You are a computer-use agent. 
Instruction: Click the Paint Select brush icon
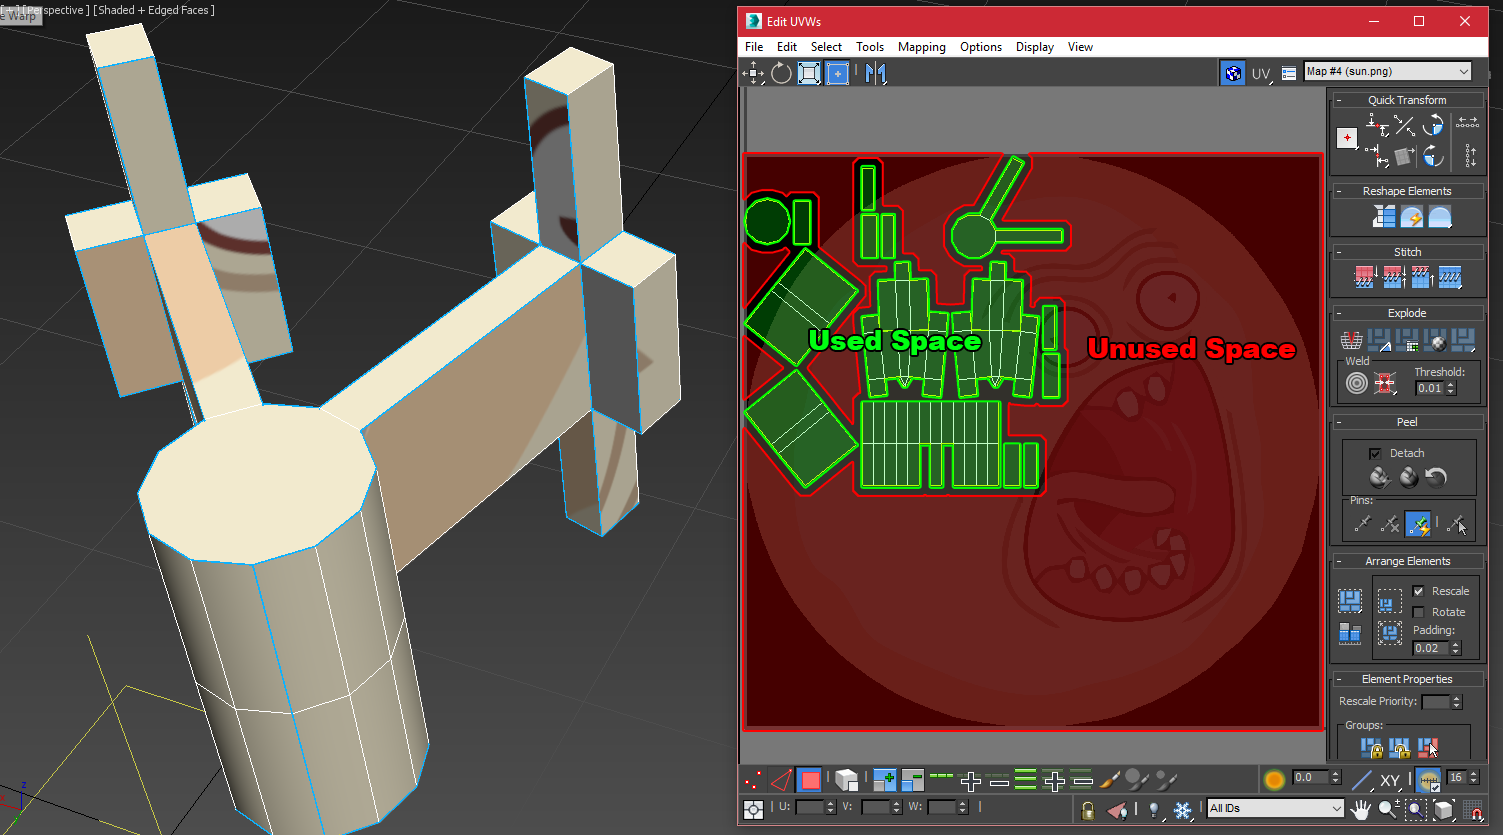(x=1111, y=780)
